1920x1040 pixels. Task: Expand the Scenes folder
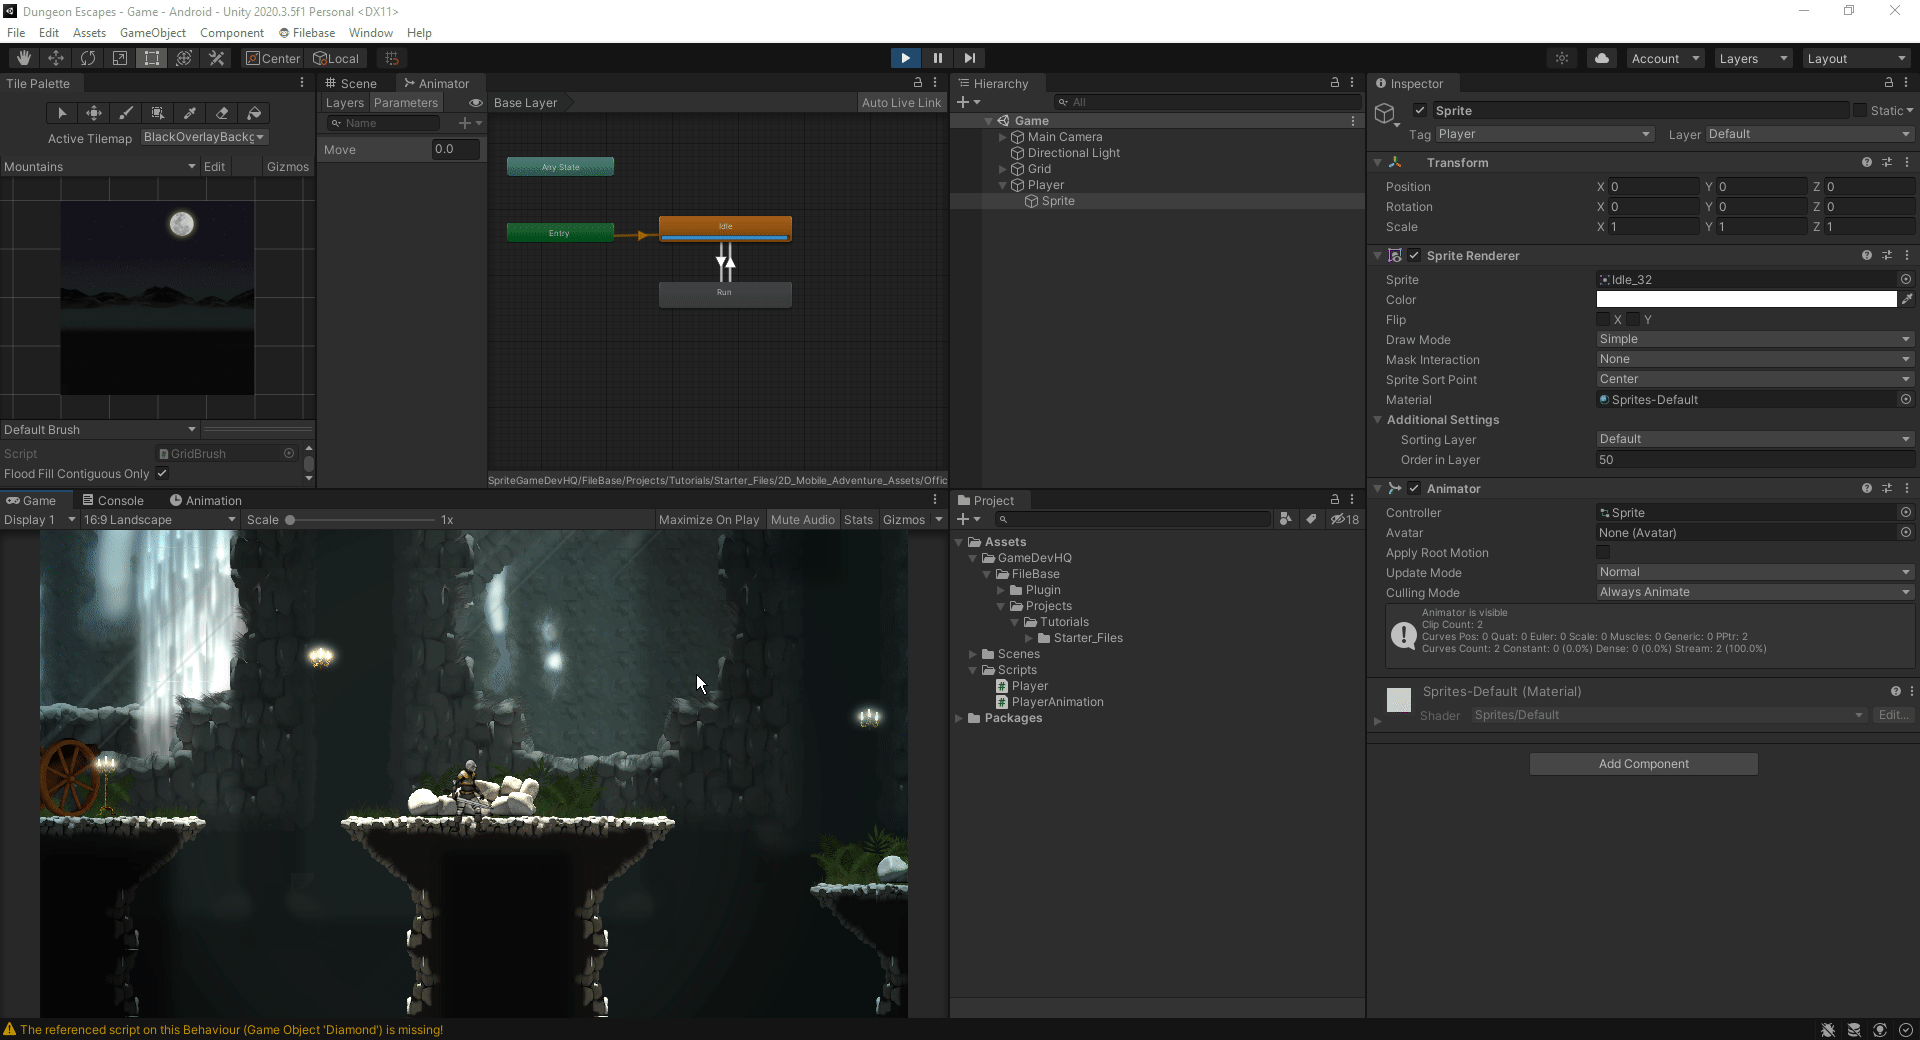tap(973, 654)
